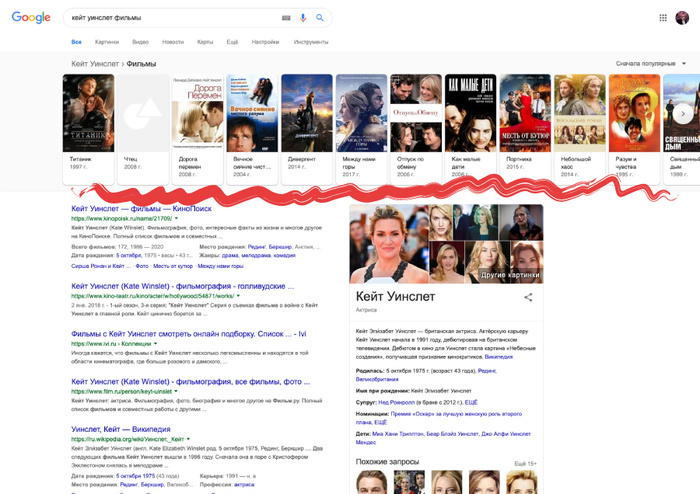Expand kinopoisk.ru URL dropdown arrow
700x494 pixels.
pos(176,219)
